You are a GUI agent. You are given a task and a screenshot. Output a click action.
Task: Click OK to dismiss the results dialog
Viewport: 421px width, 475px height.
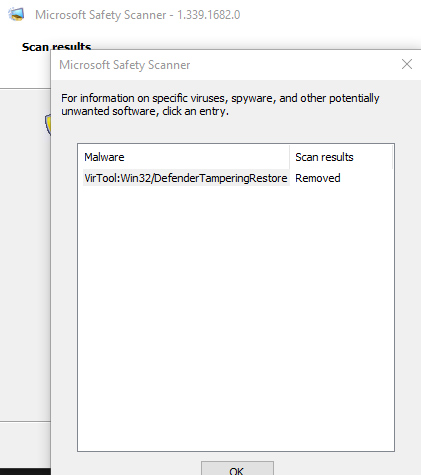click(237, 468)
